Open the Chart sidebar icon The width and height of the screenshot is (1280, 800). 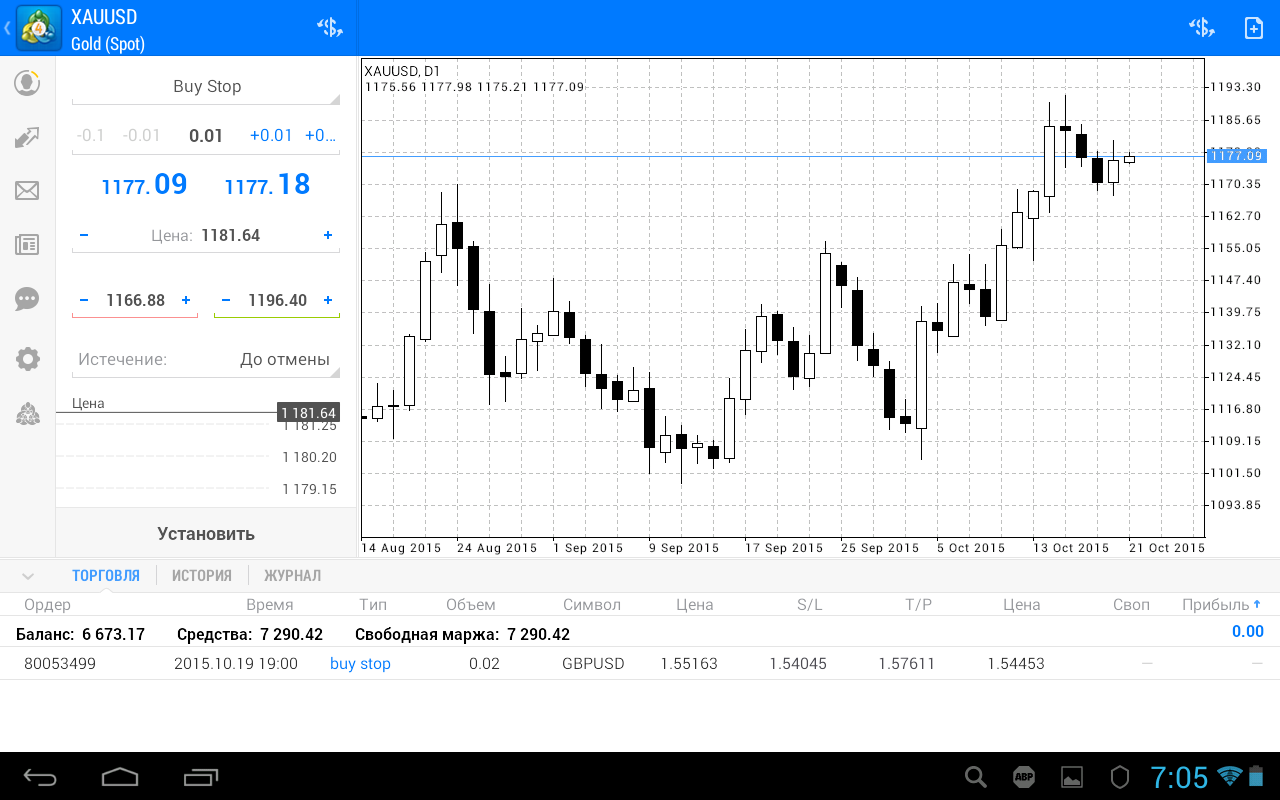tap(27, 137)
